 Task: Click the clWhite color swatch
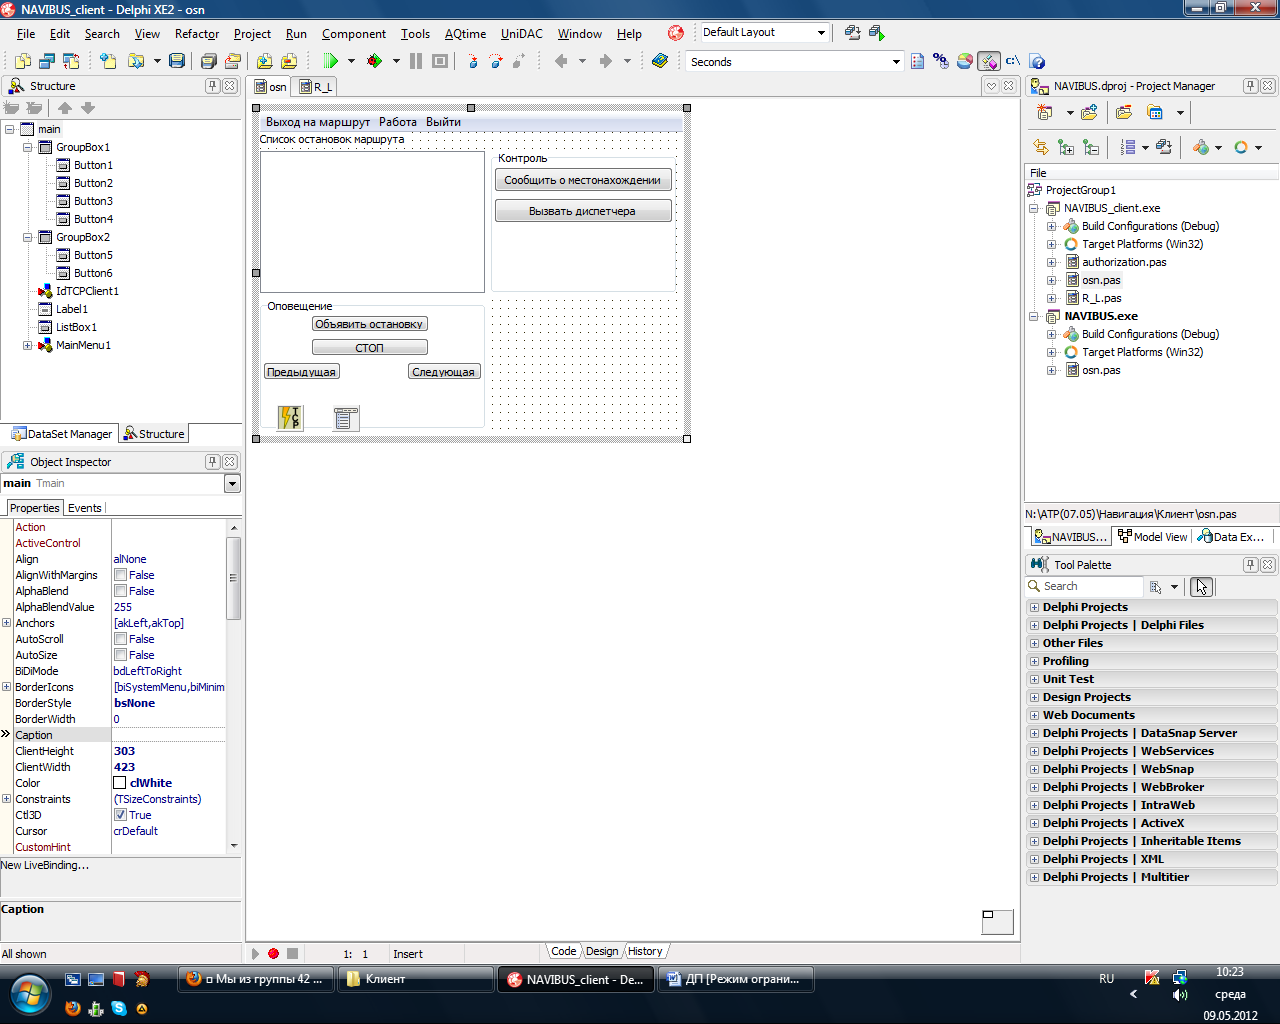(x=120, y=783)
